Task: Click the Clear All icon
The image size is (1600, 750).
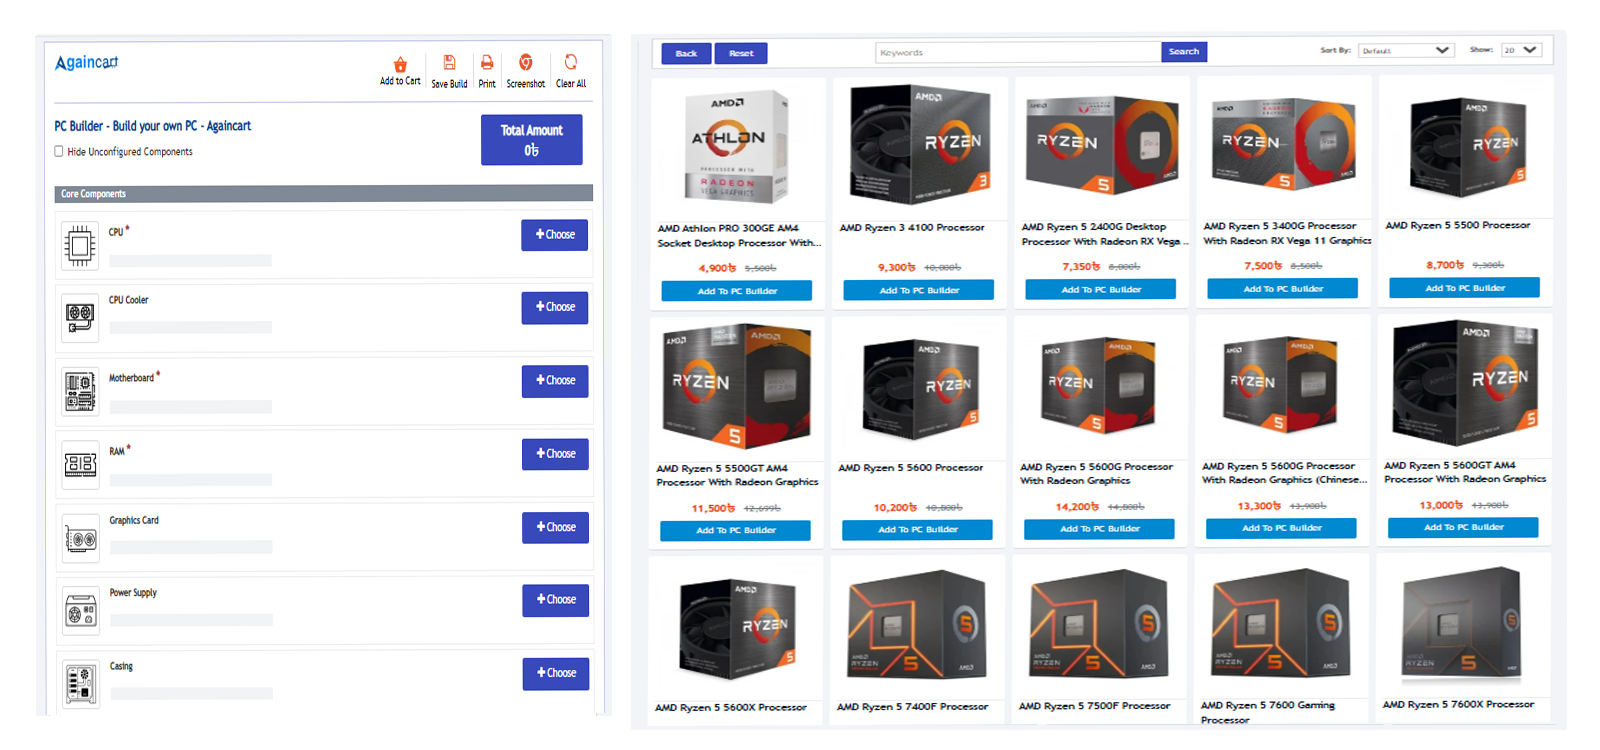Action: pos(571,62)
